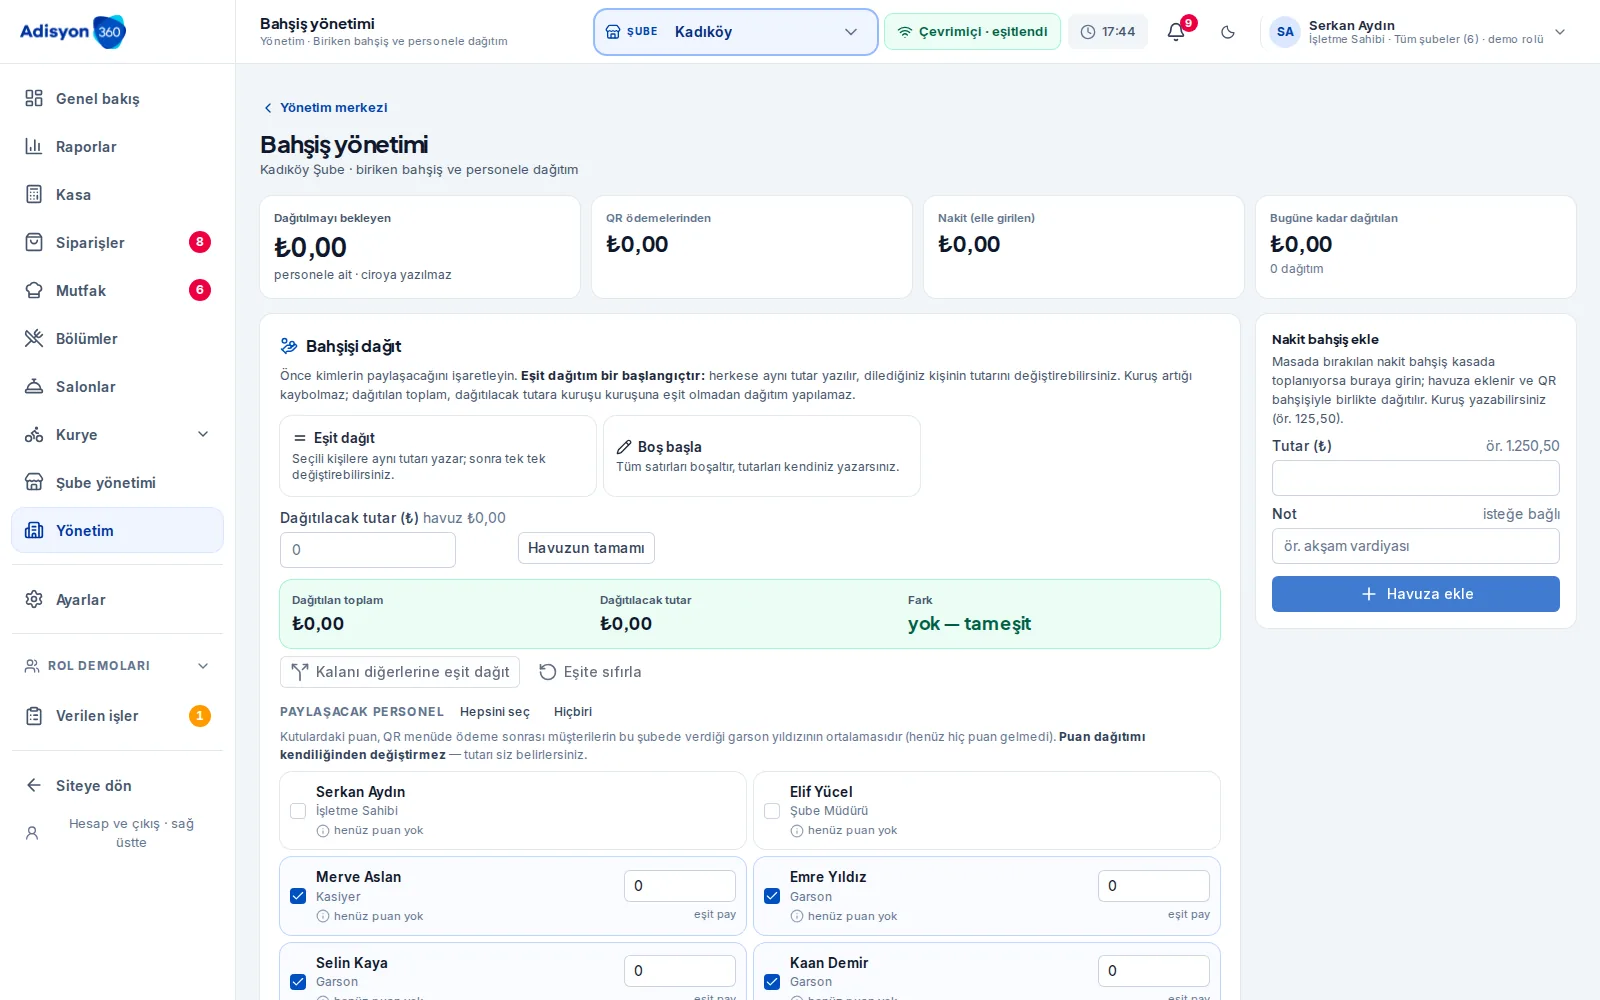
Task: Click Eşite sıfırla button
Action: (590, 672)
